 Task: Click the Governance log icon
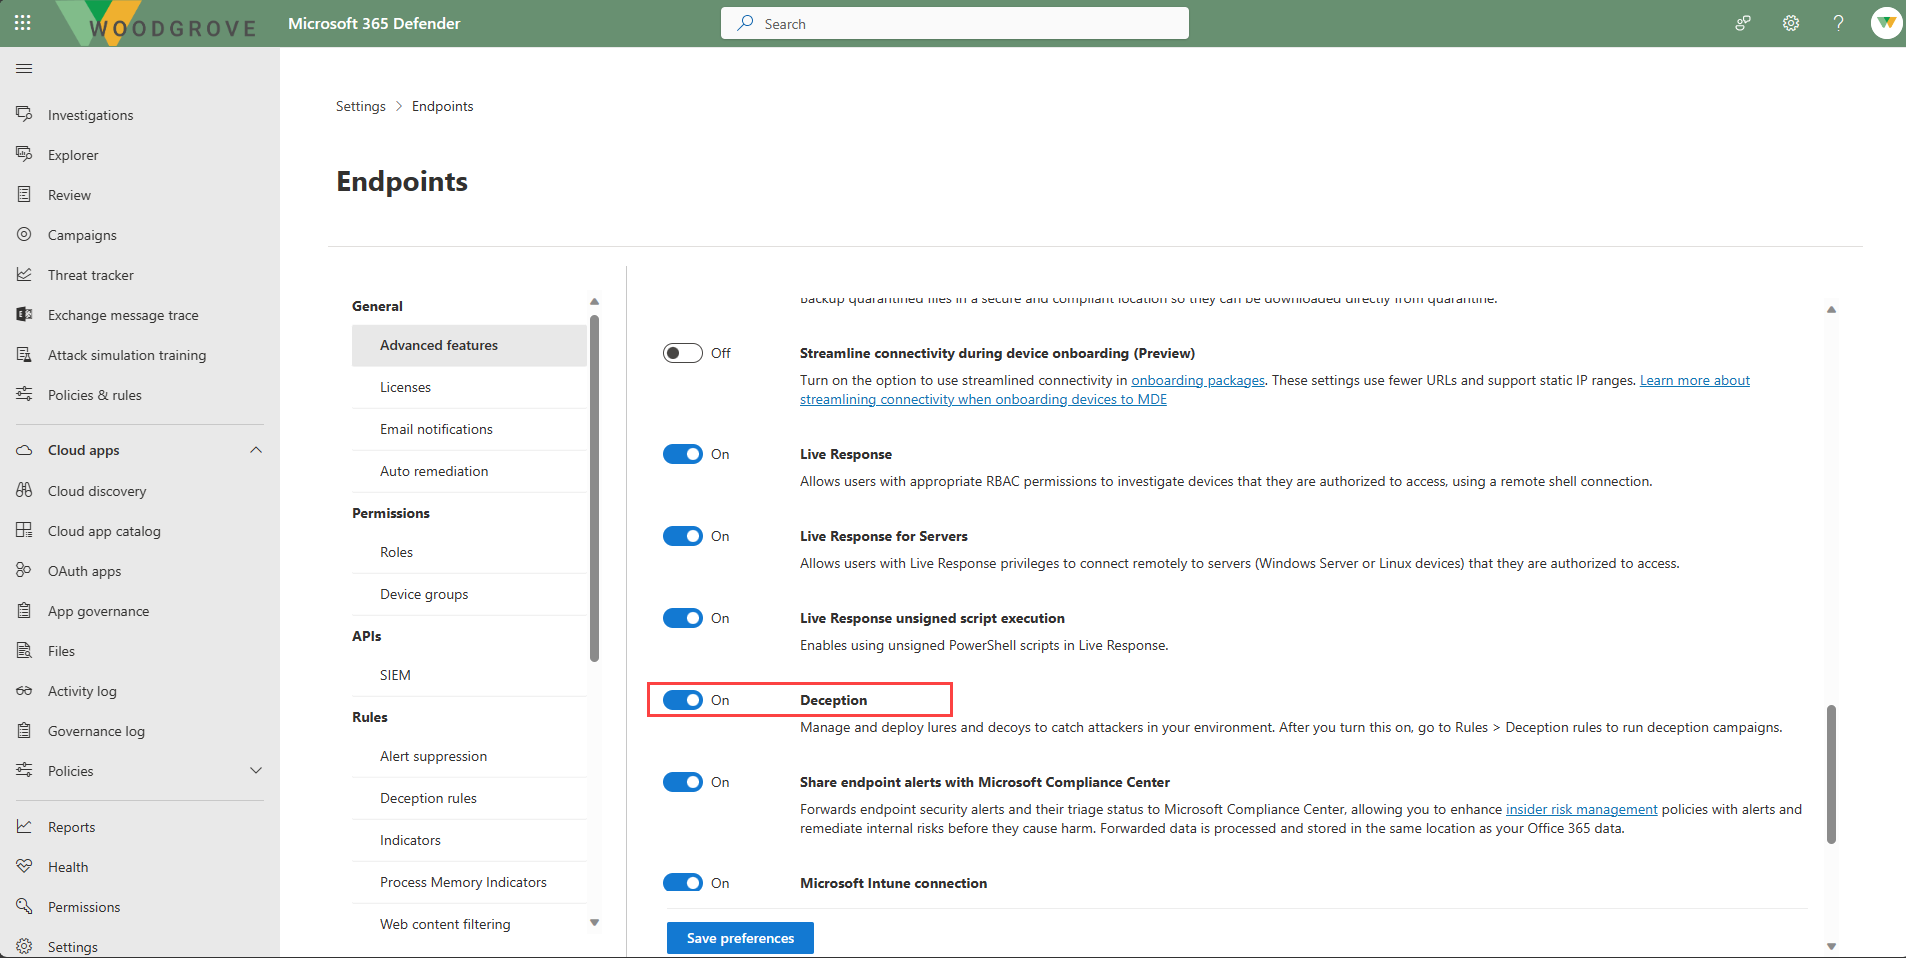pos(24,730)
